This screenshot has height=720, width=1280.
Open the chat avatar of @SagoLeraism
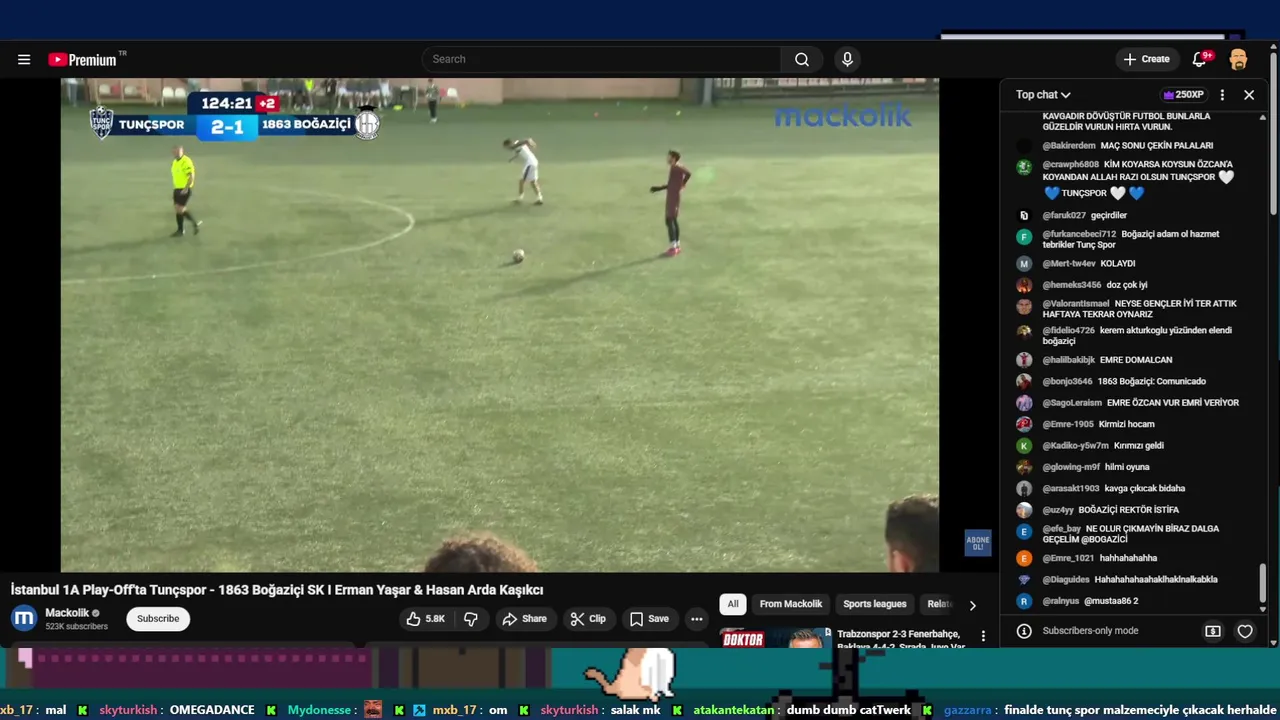[x=1024, y=403]
